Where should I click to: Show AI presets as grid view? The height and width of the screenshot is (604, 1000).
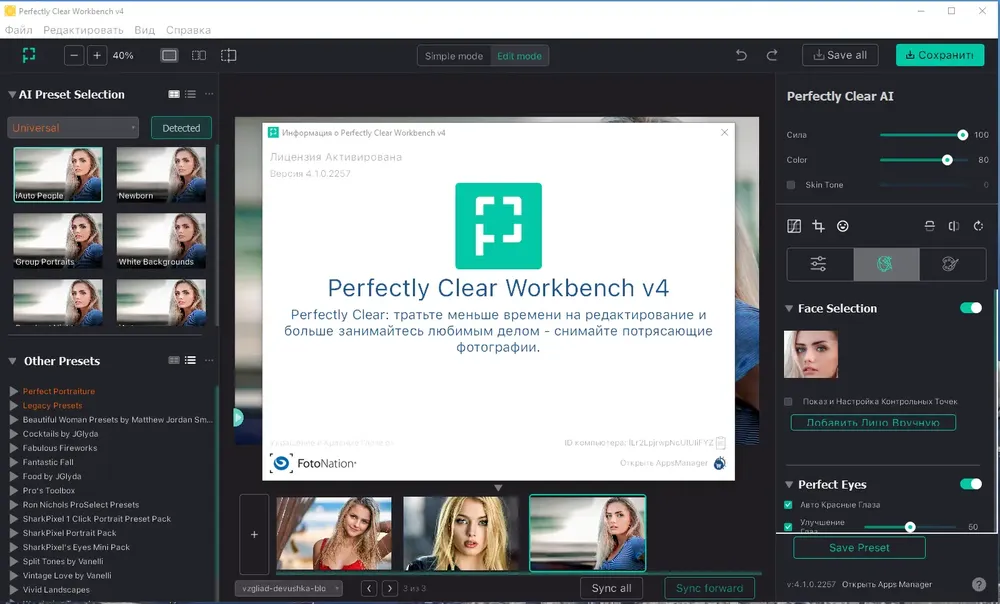click(x=173, y=94)
